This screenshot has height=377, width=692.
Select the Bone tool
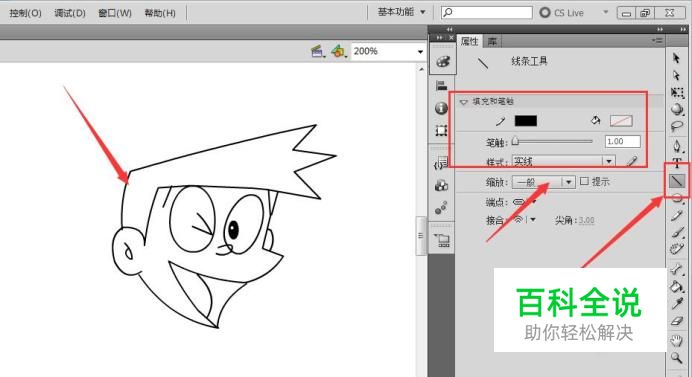677,269
